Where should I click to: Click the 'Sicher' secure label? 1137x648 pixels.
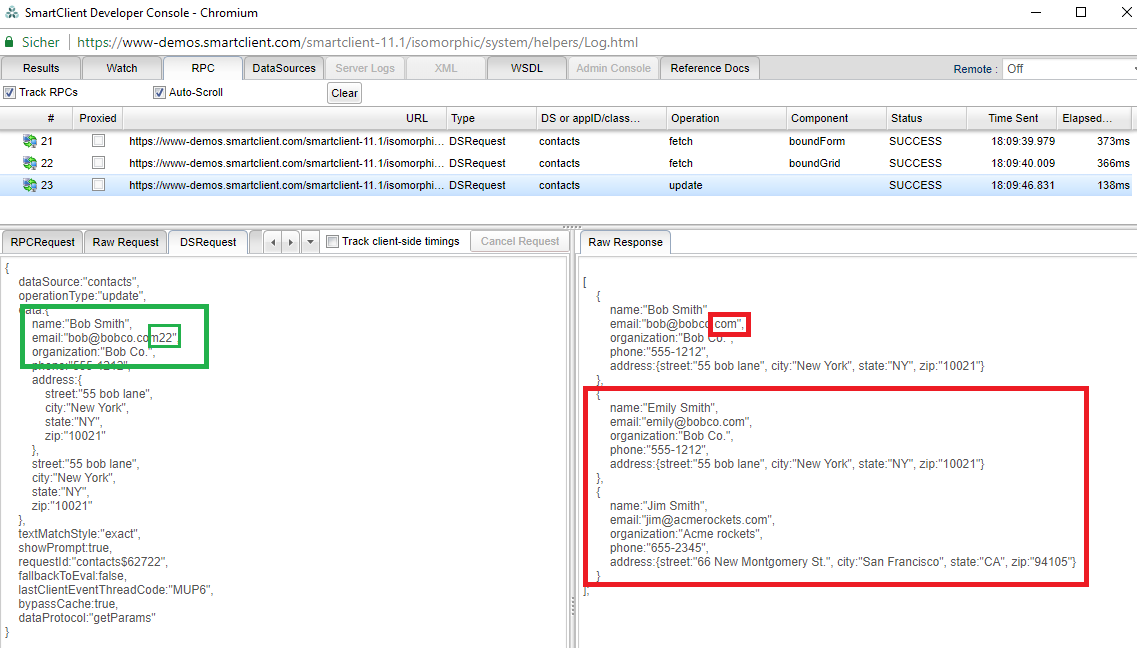click(41, 42)
